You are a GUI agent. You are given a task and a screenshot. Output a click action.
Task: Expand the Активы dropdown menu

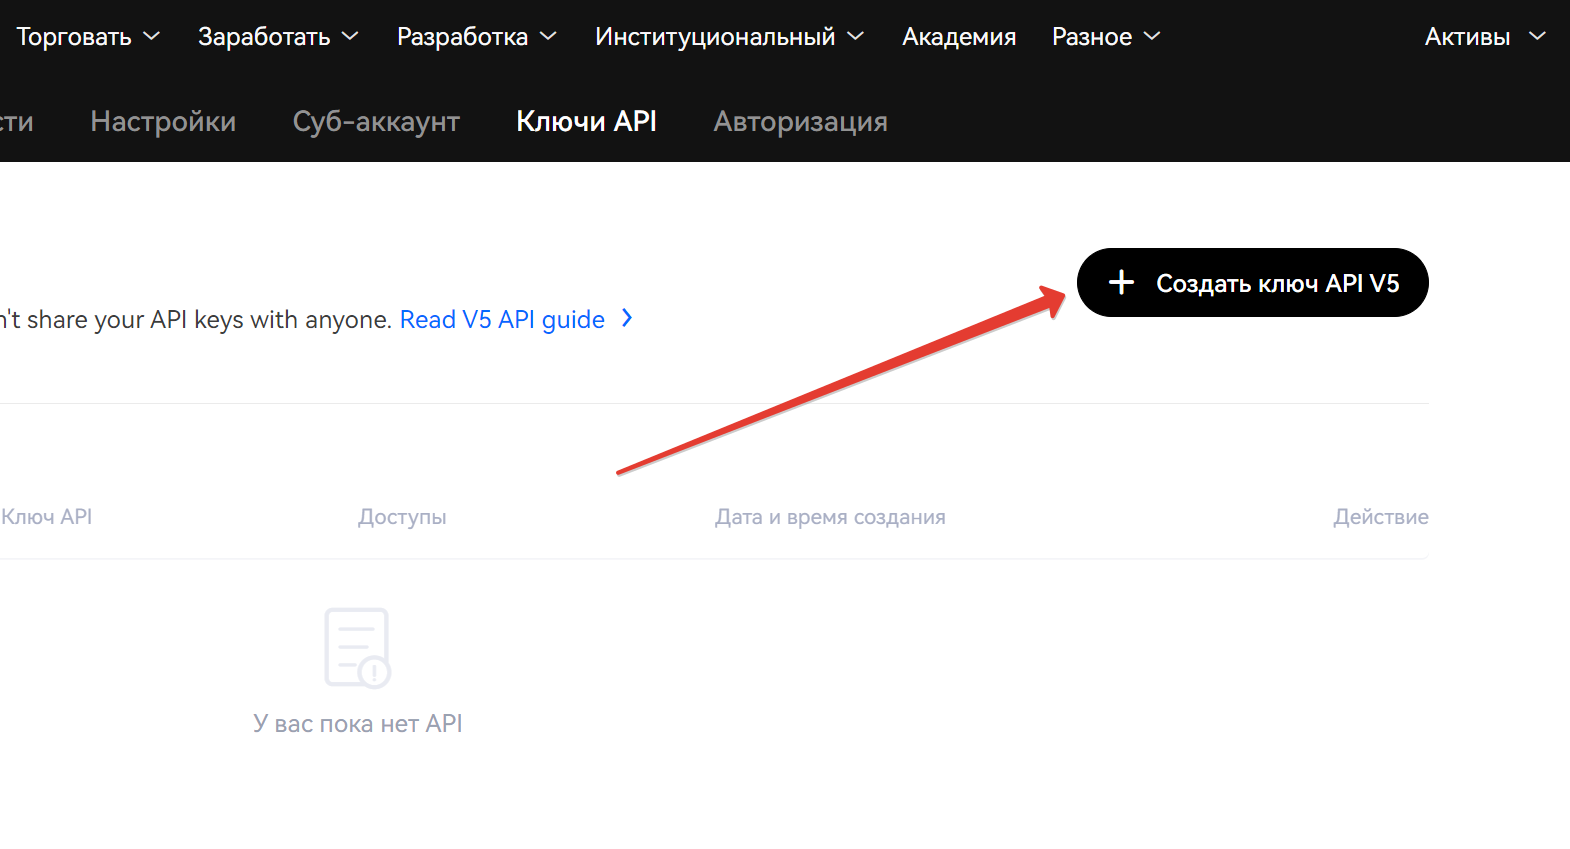1485,37
